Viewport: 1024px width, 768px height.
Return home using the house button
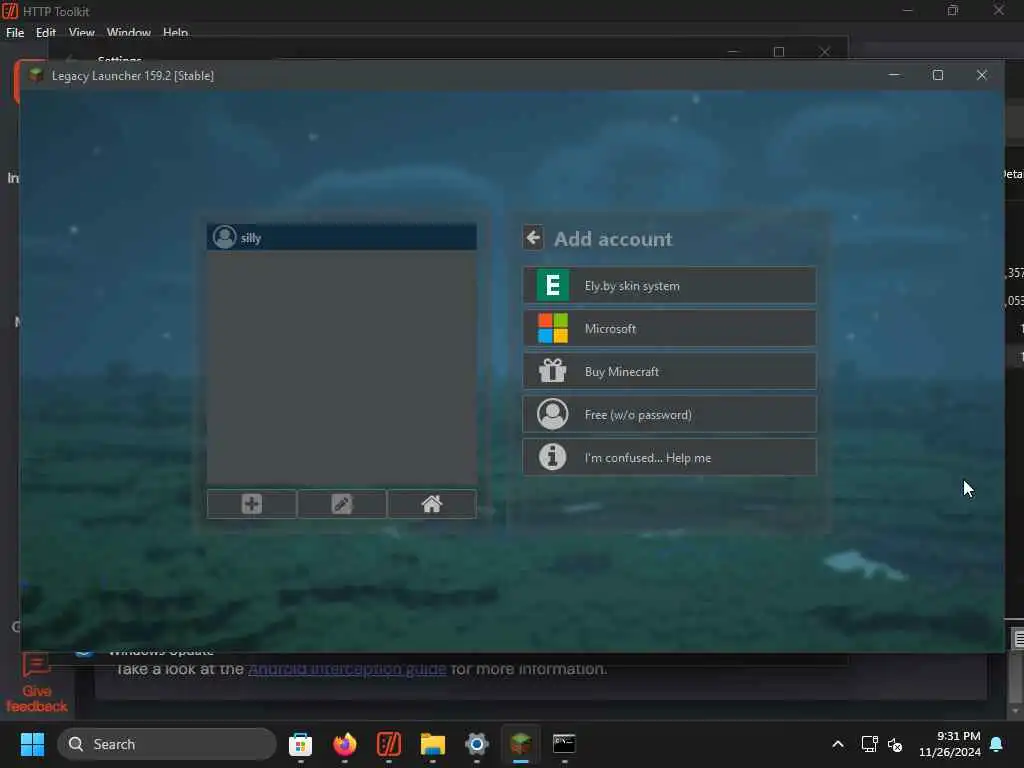click(x=432, y=504)
